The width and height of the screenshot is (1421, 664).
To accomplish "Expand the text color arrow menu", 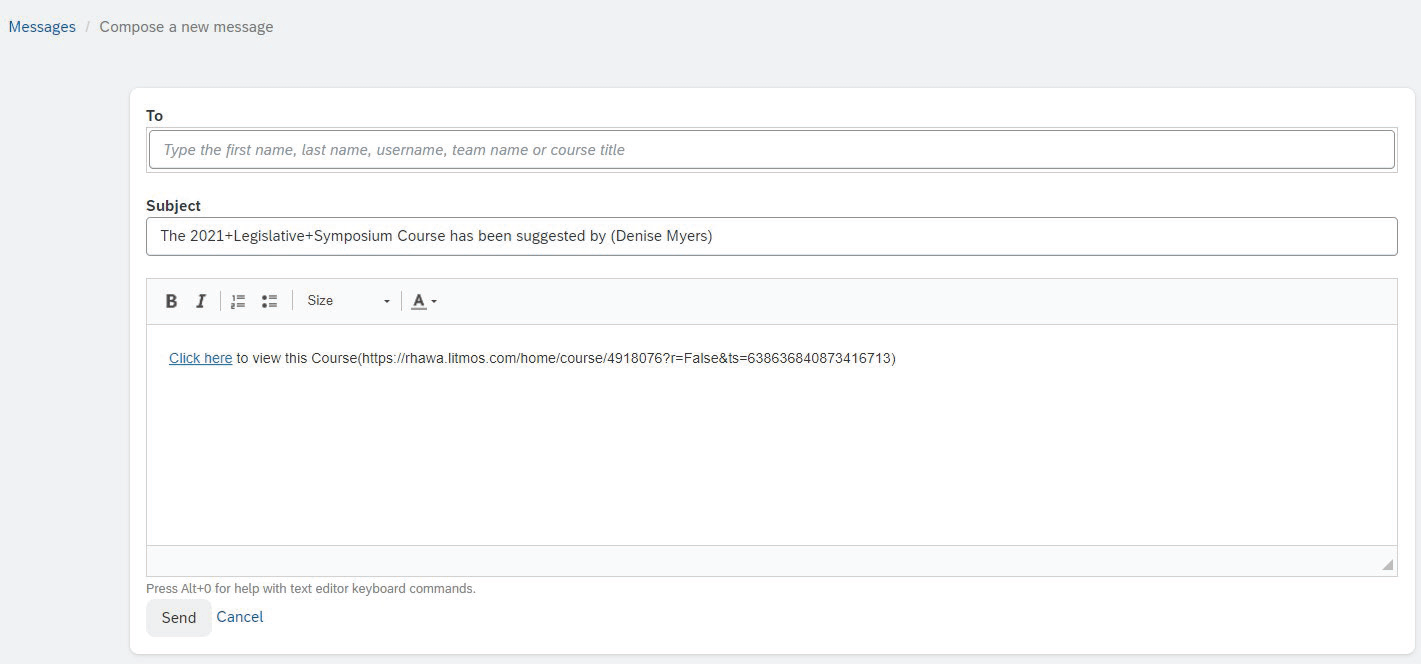I will click(x=434, y=302).
